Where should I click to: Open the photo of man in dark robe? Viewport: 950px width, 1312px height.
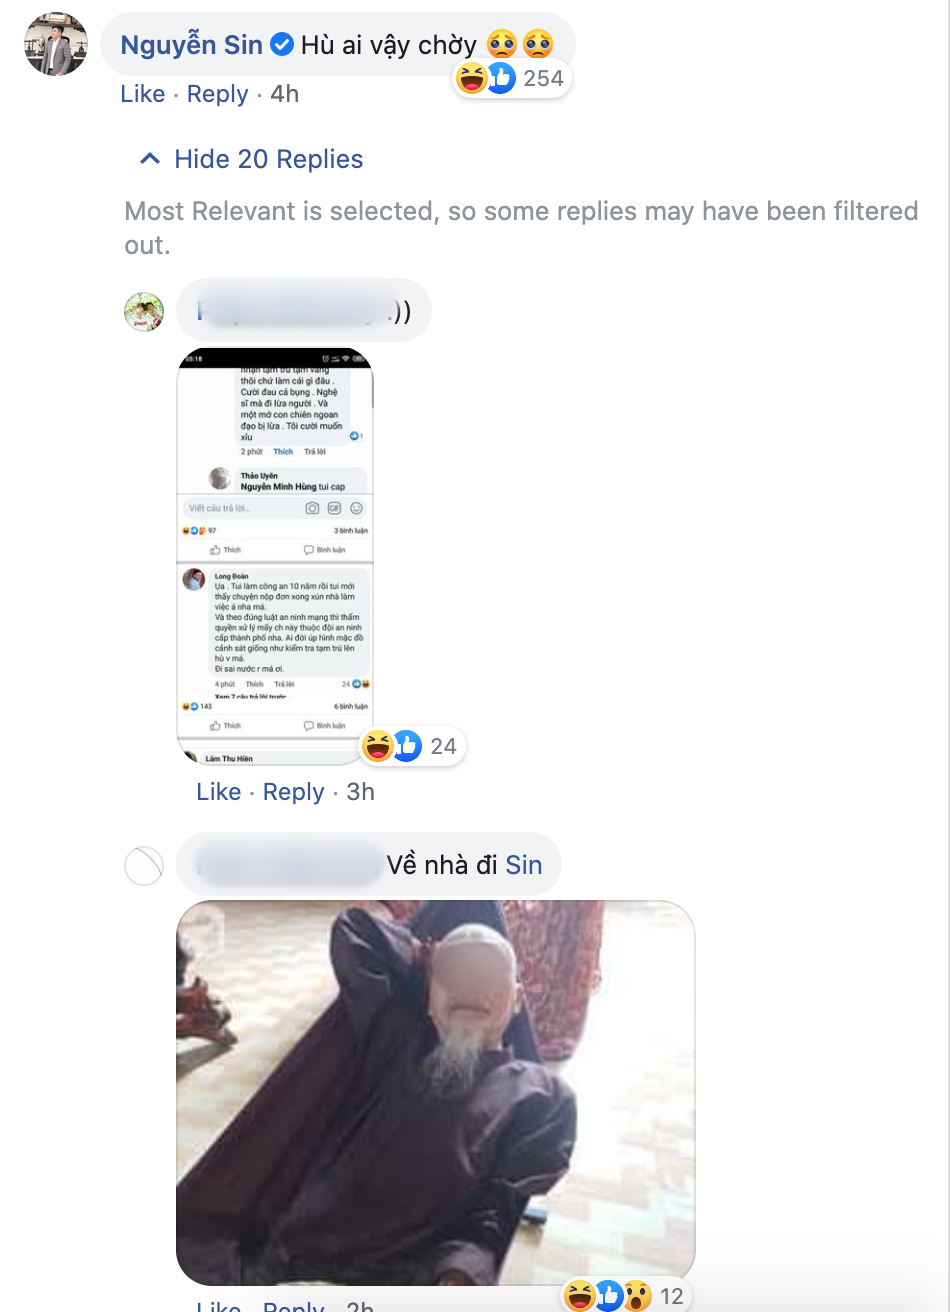(435, 1093)
